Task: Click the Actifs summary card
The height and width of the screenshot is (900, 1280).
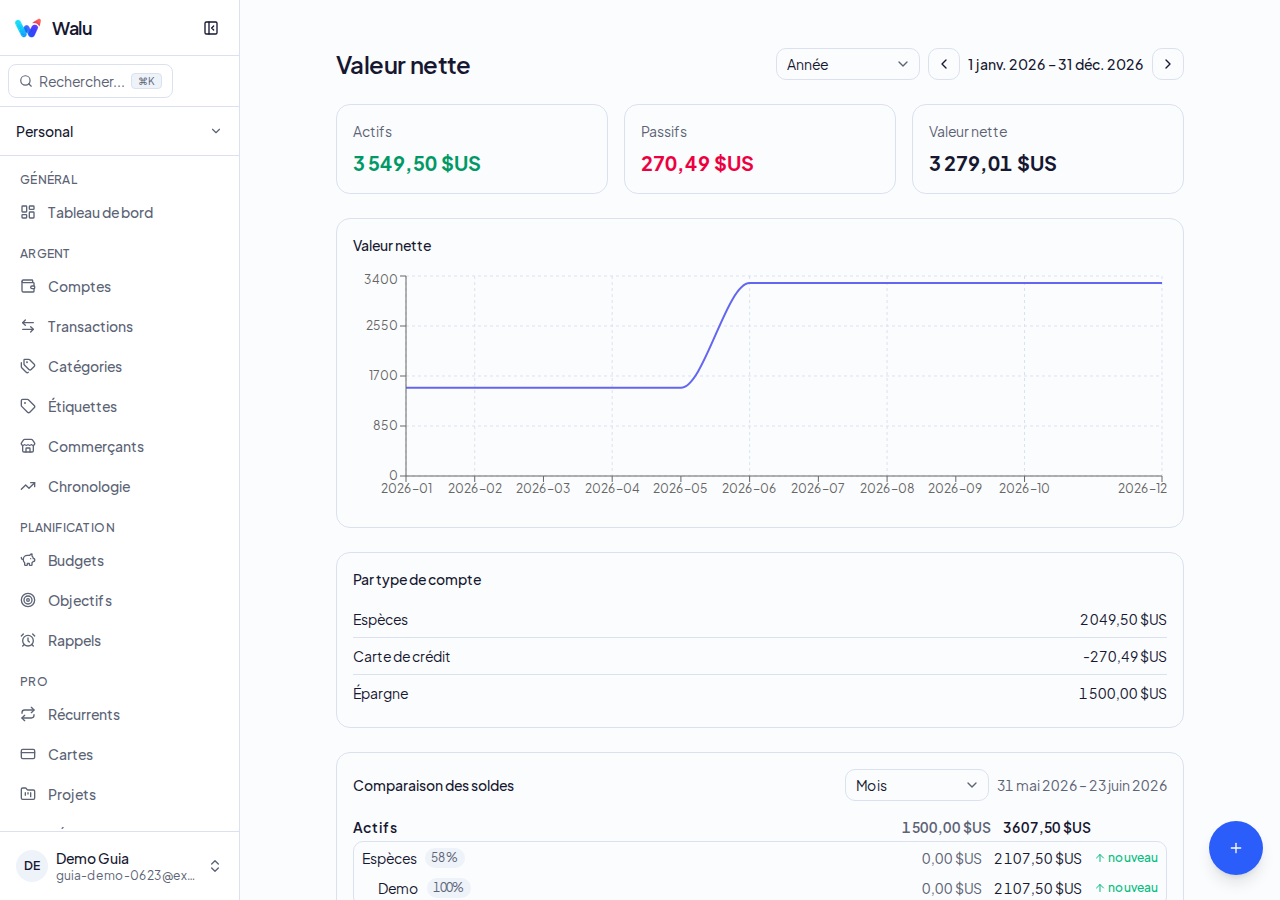Action: [x=472, y=149]
